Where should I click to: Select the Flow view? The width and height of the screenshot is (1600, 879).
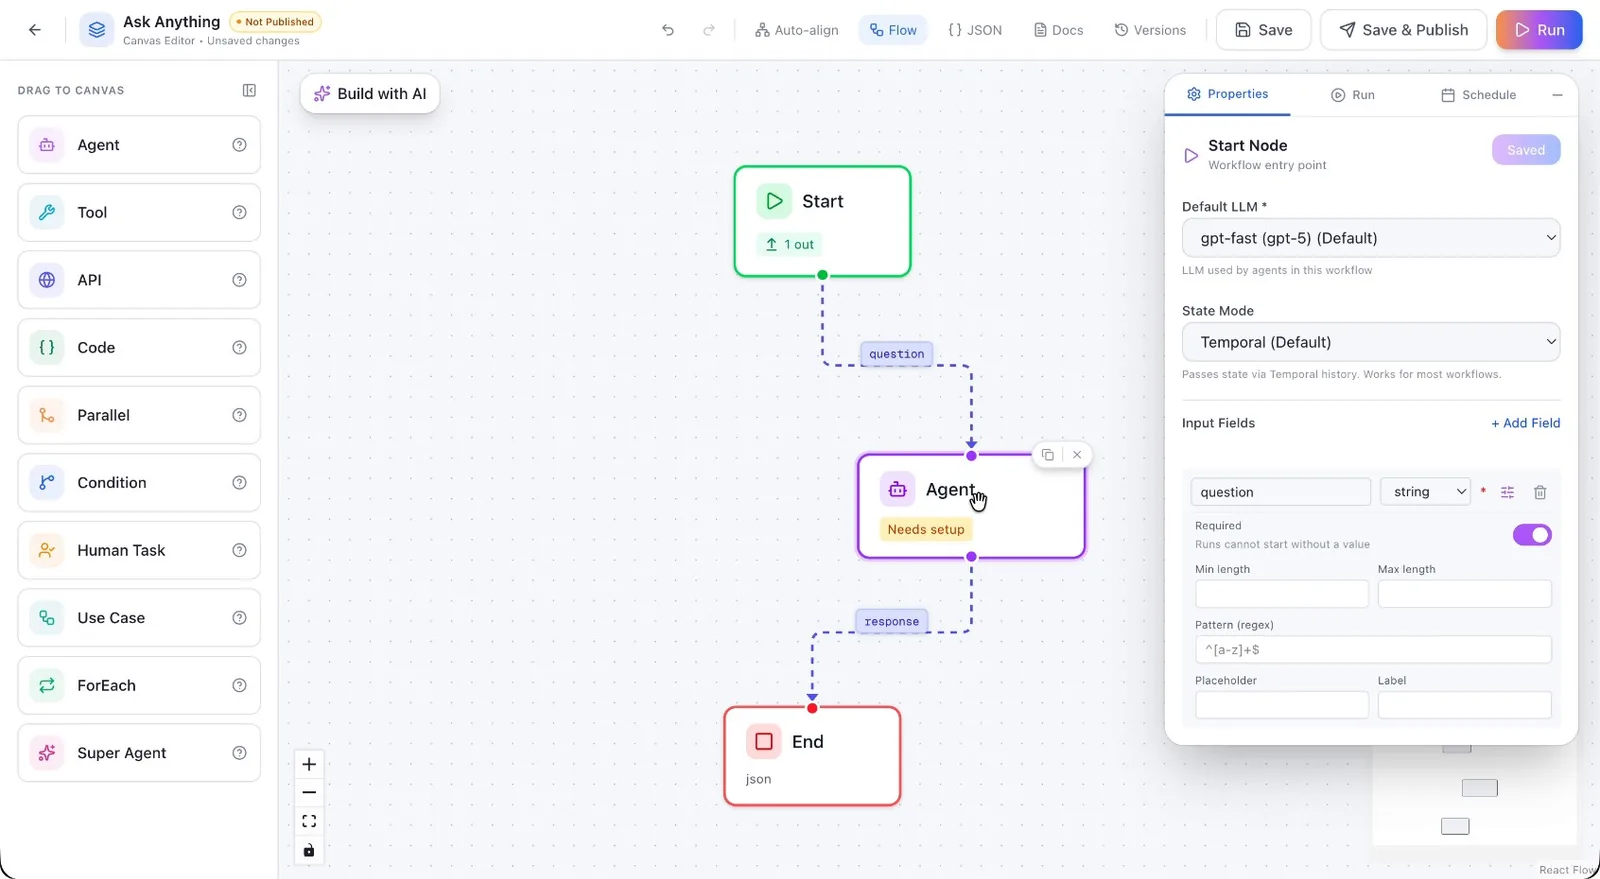tap(893, 30)
